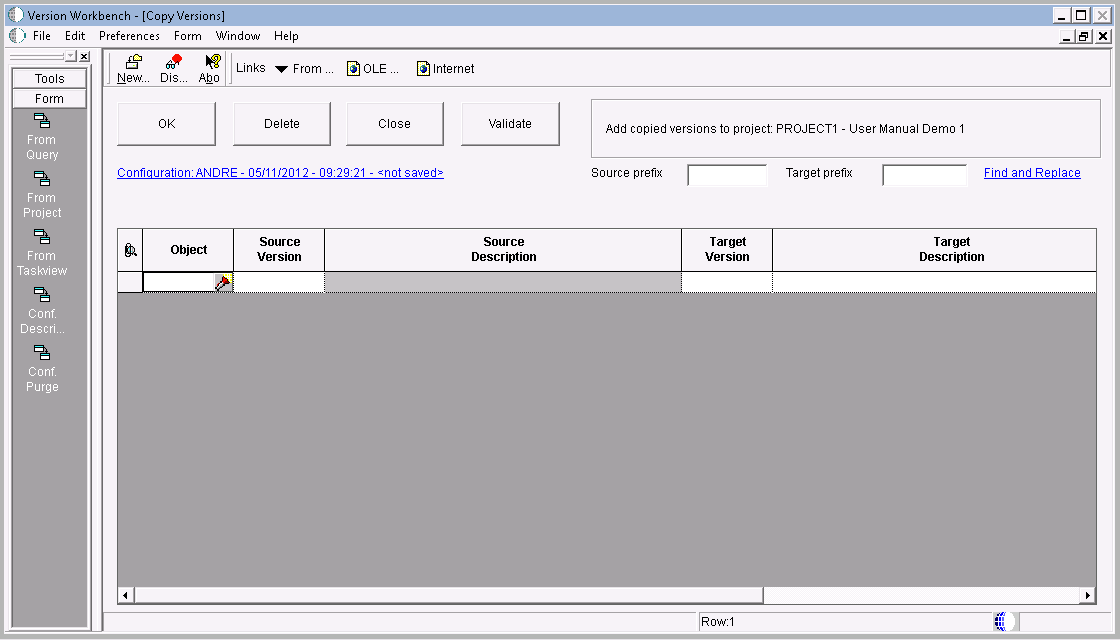Screen dimensions: 1120x640
Task: Open the OLE toolbar item
Action: (374, 68)
